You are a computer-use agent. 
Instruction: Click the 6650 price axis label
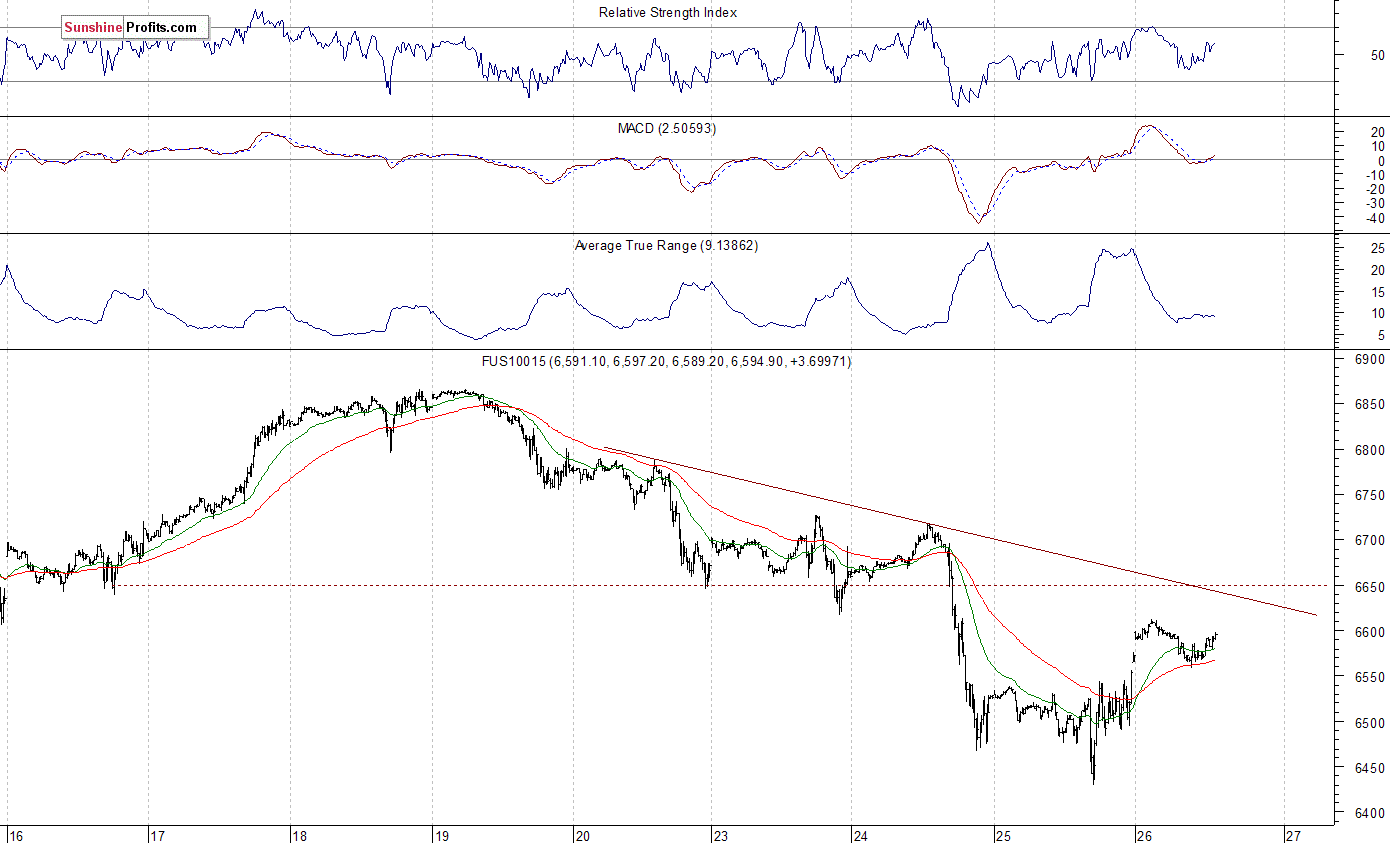[1371, 587]
